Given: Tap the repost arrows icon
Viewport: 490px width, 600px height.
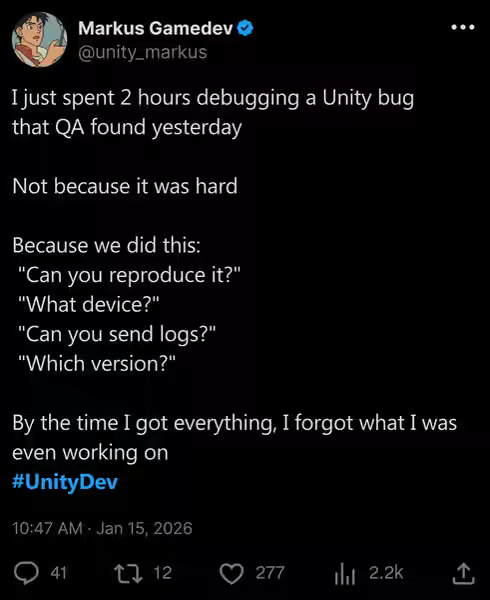Looking at the screenshot, I should coord(129,573).
